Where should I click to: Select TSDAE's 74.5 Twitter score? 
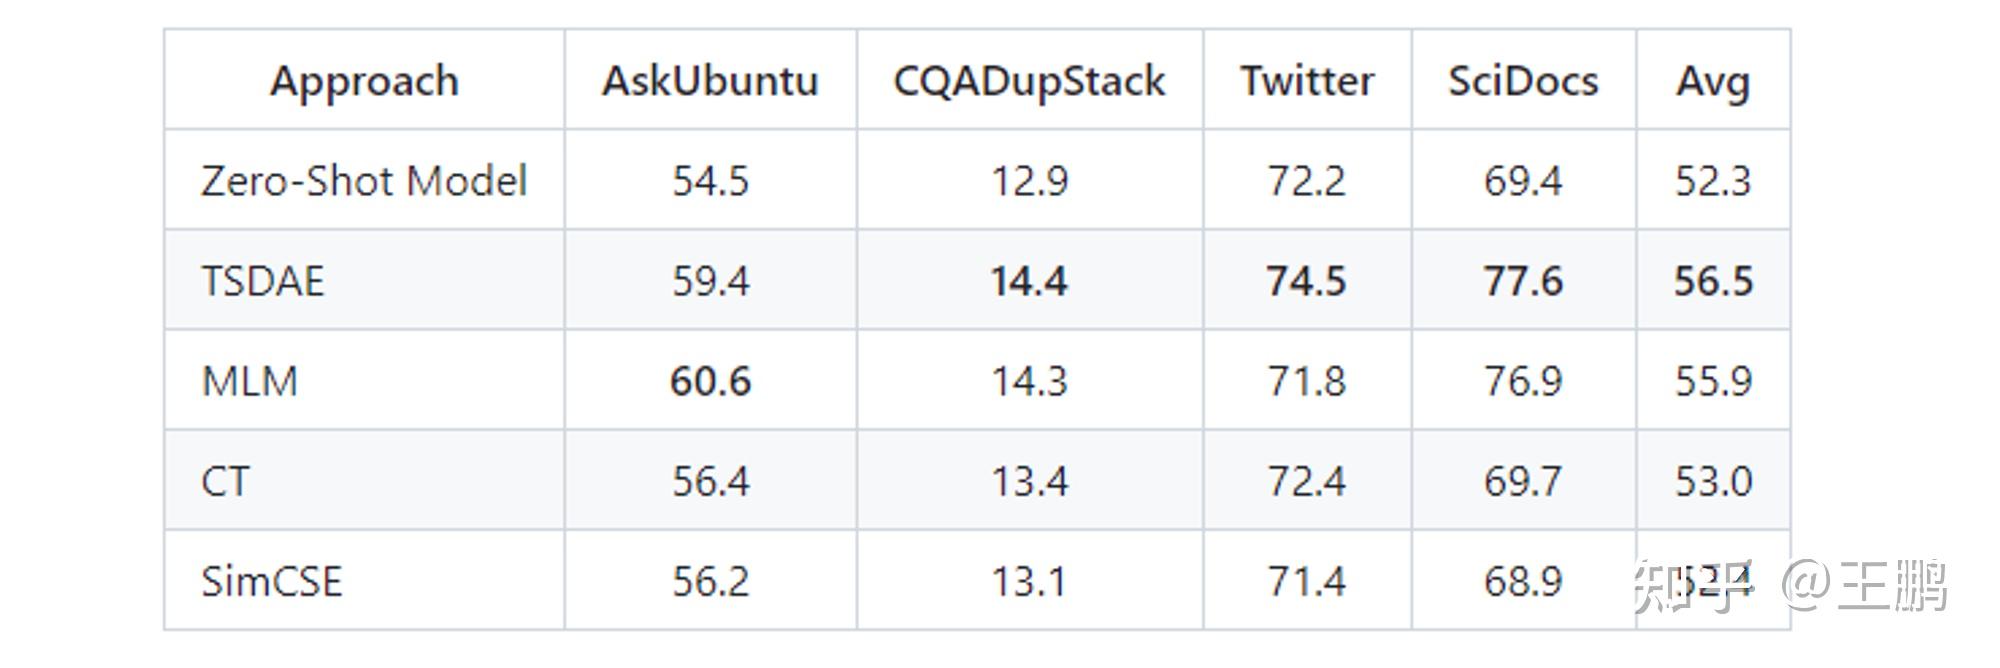(x=1307, y=281)
